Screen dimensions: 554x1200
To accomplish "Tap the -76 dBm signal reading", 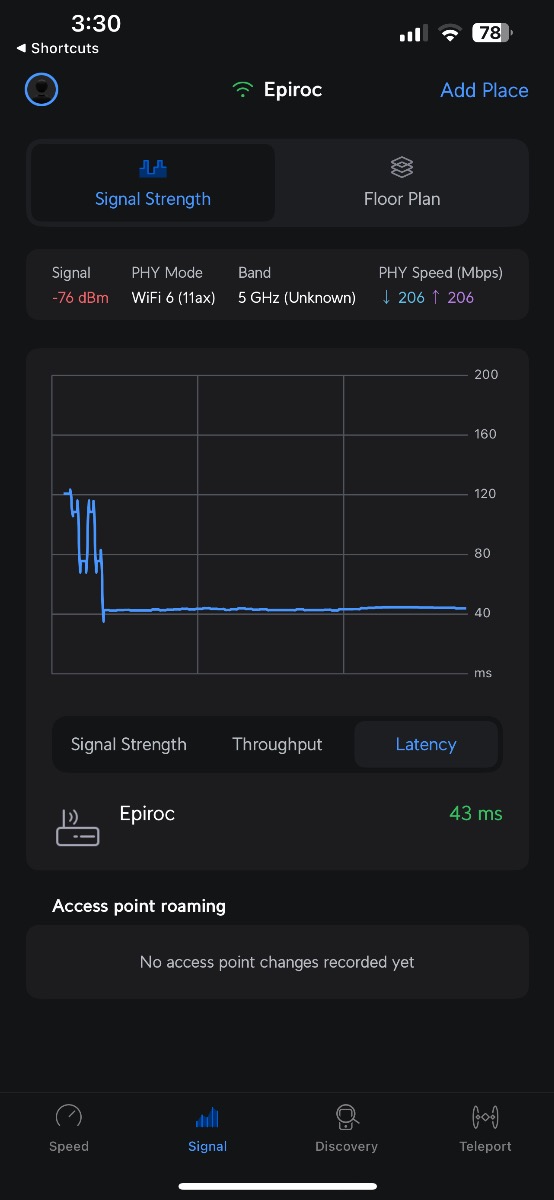I will tap(80, 297).
